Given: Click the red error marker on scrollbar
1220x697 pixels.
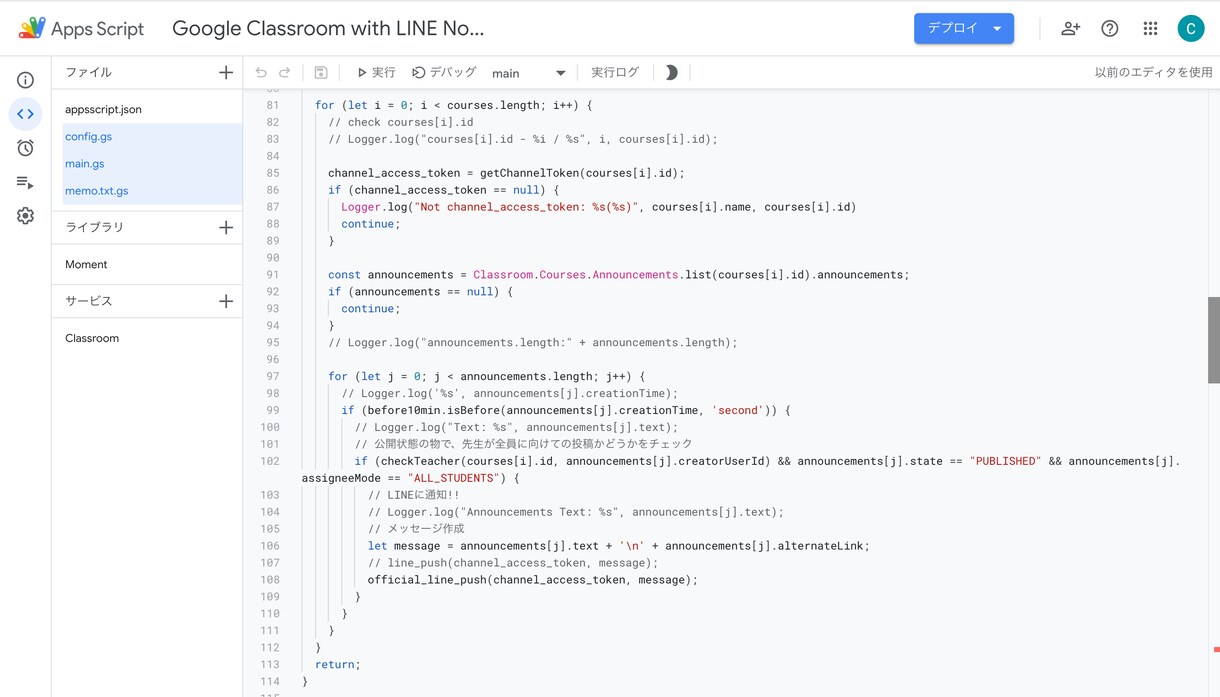Looking at the screenshot, I should point(1216,650).
